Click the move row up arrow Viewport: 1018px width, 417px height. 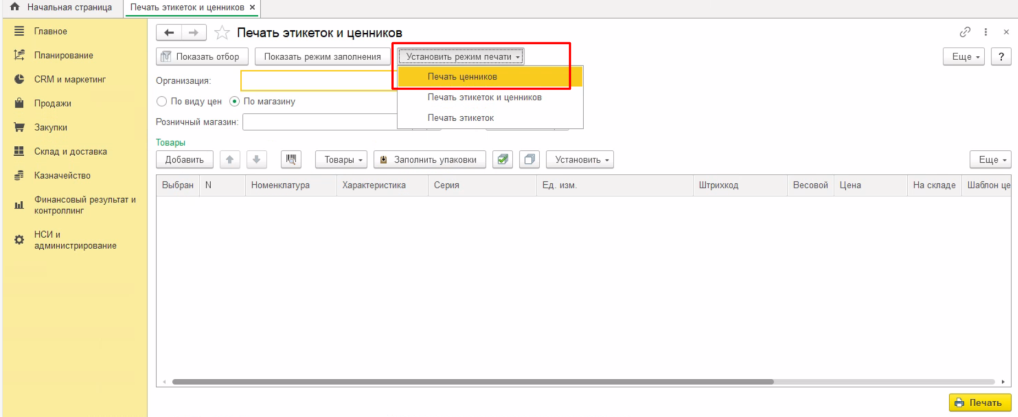pyautogui.click(x=229, y=159)
